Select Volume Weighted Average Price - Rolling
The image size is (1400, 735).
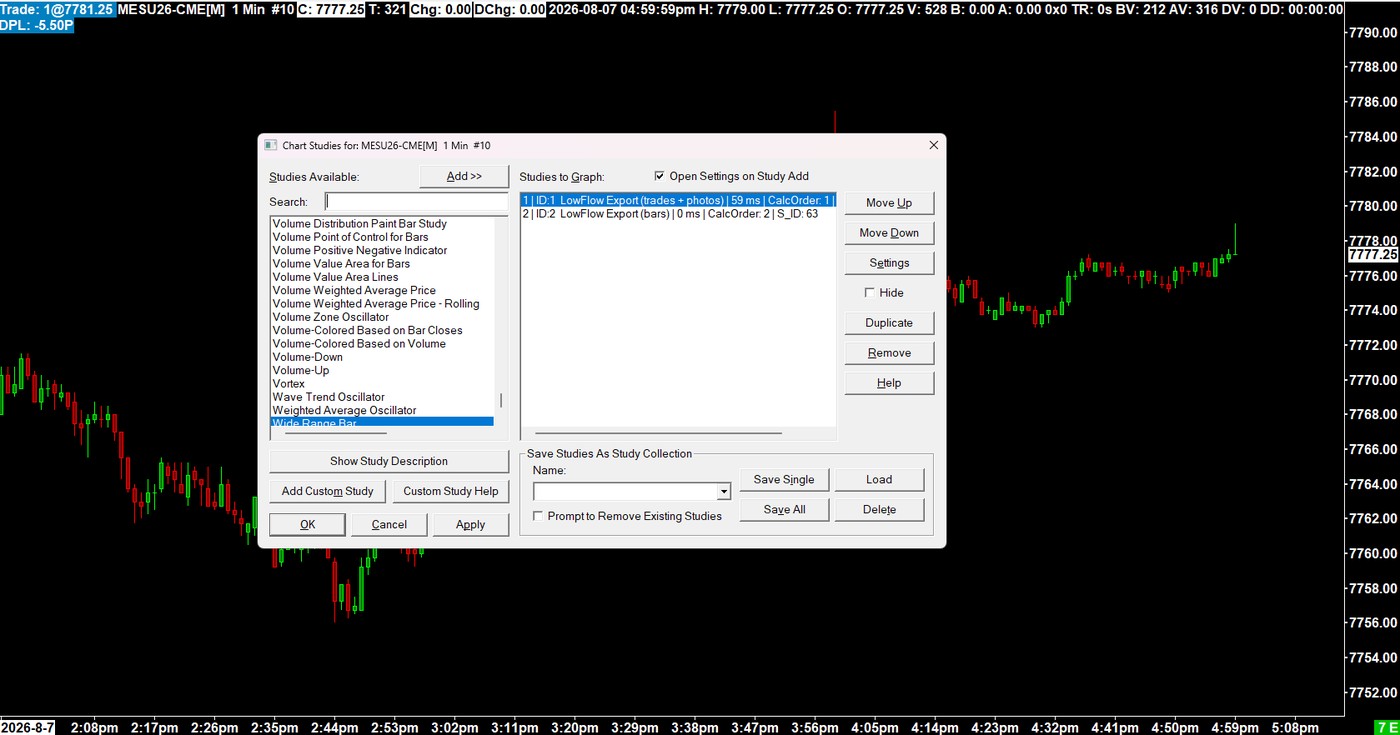382,304
